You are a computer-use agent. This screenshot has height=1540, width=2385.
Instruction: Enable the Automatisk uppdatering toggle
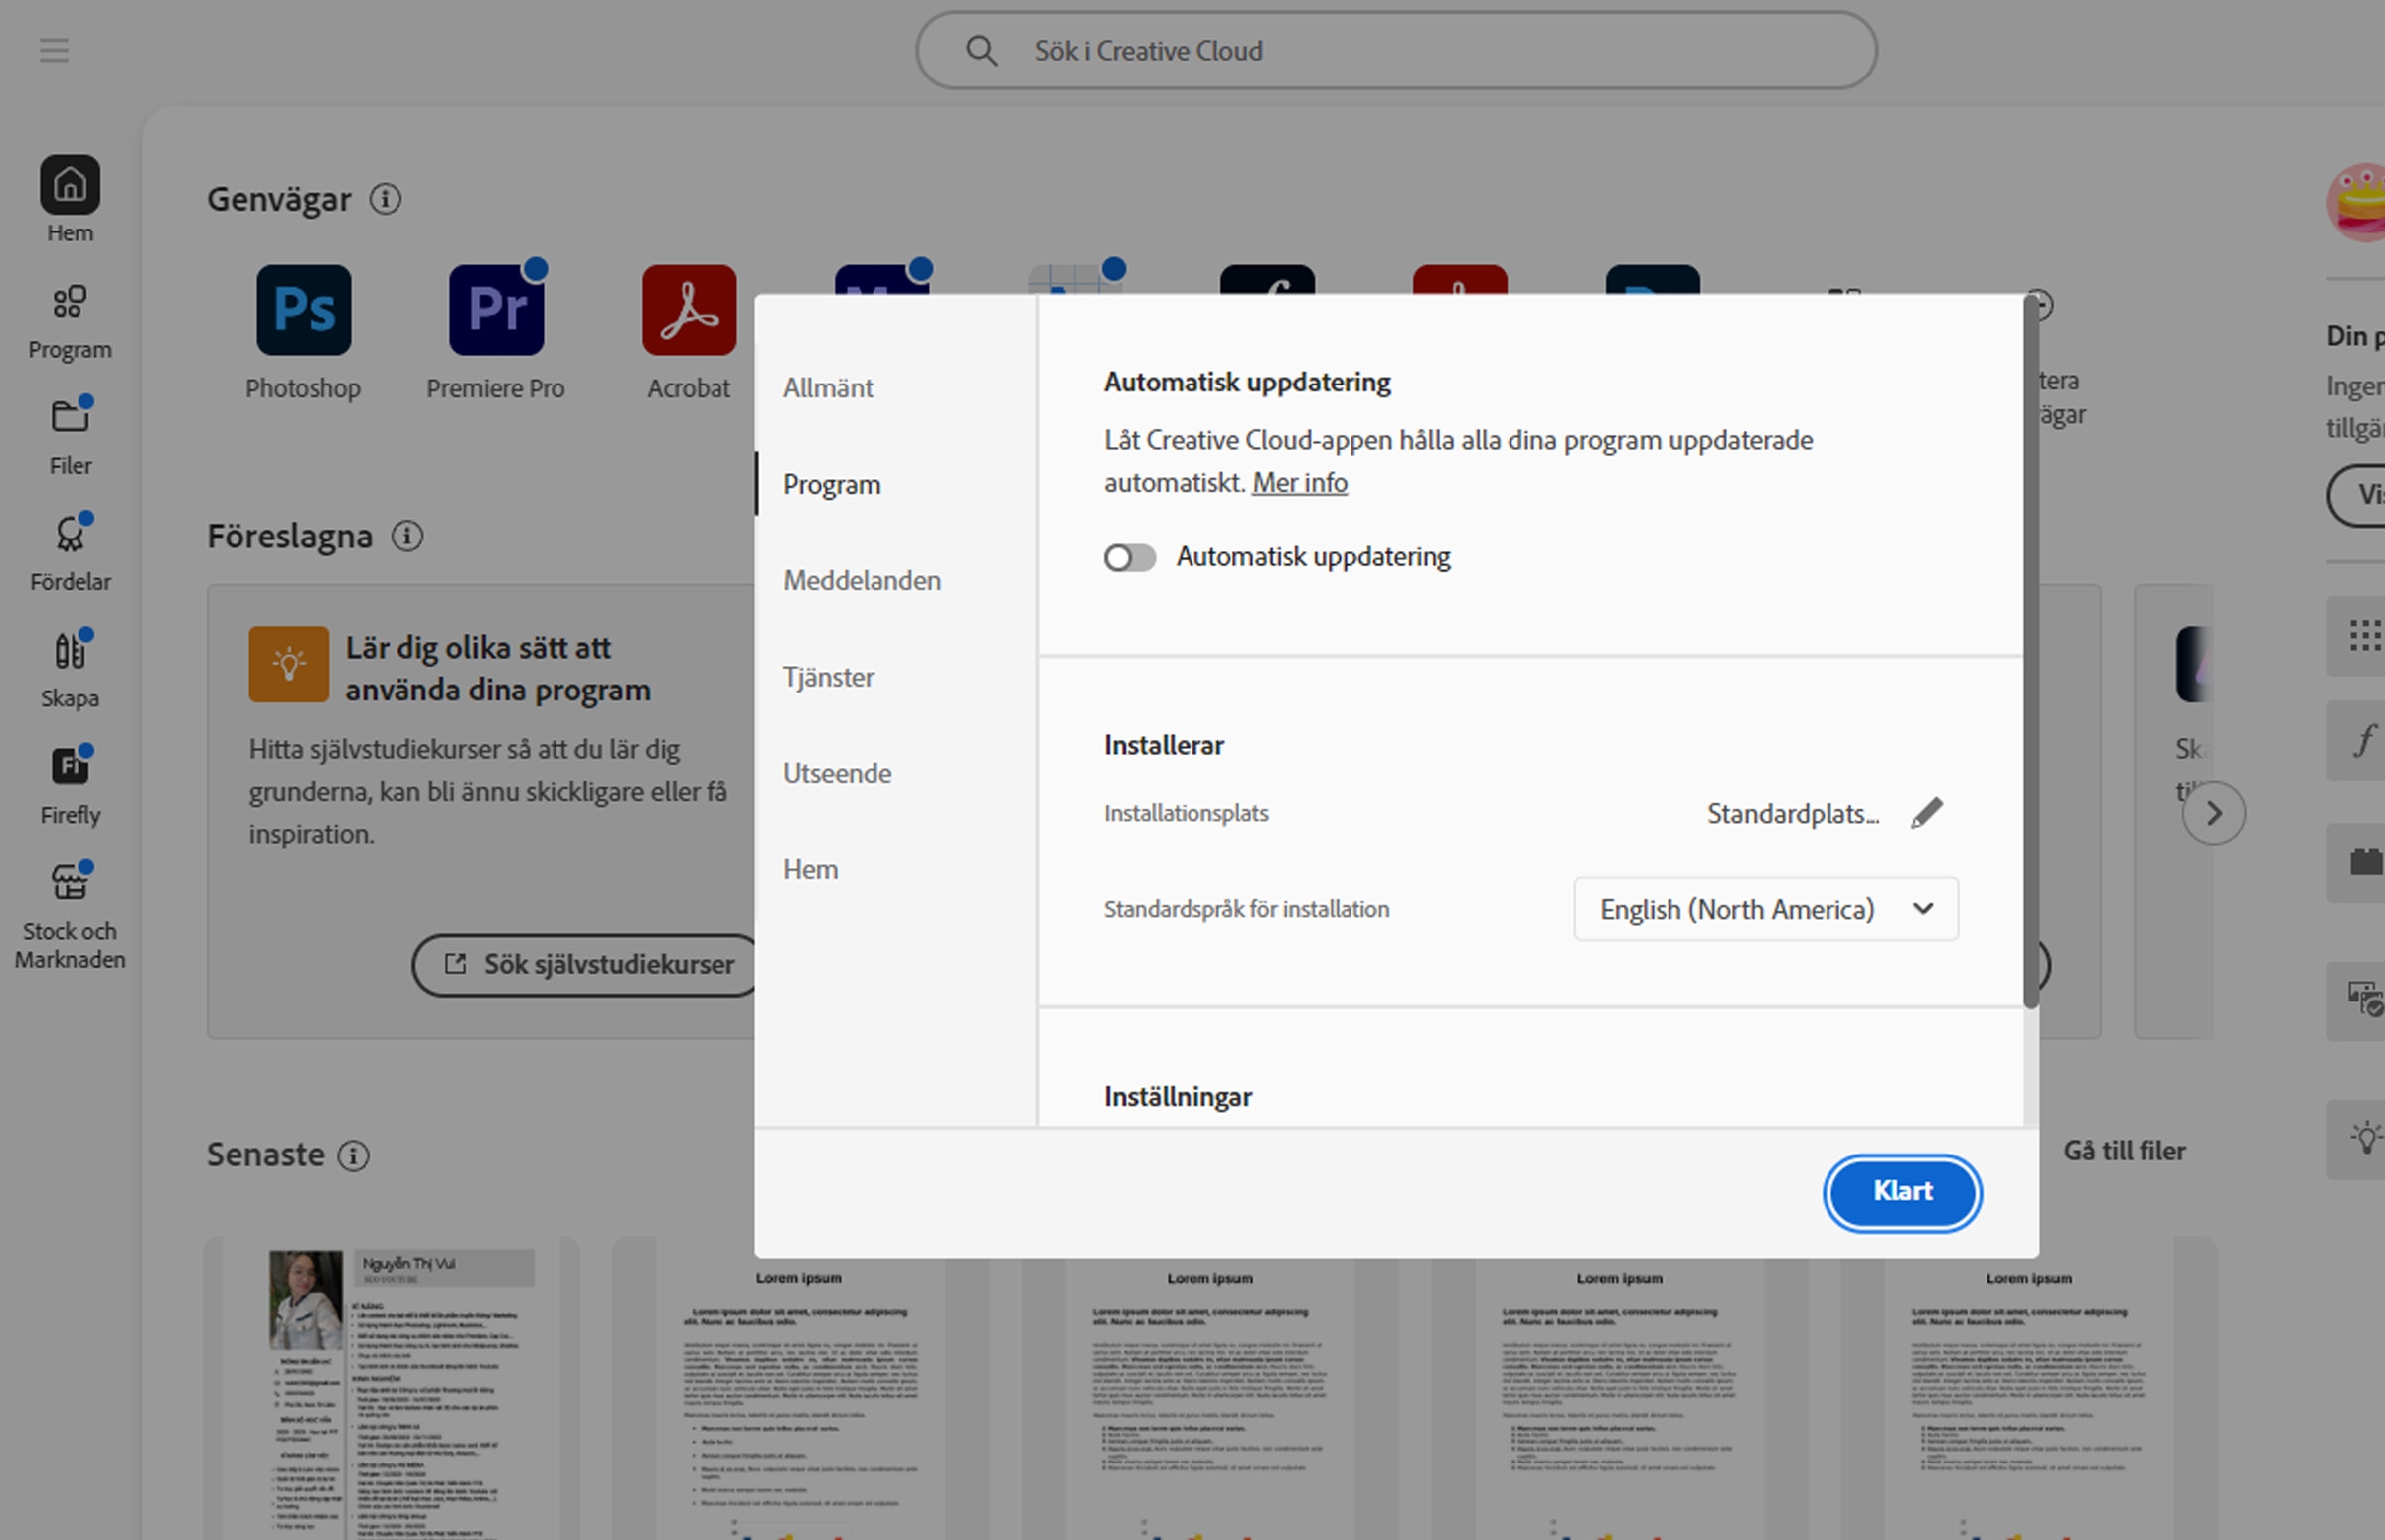pos(1129,557)
